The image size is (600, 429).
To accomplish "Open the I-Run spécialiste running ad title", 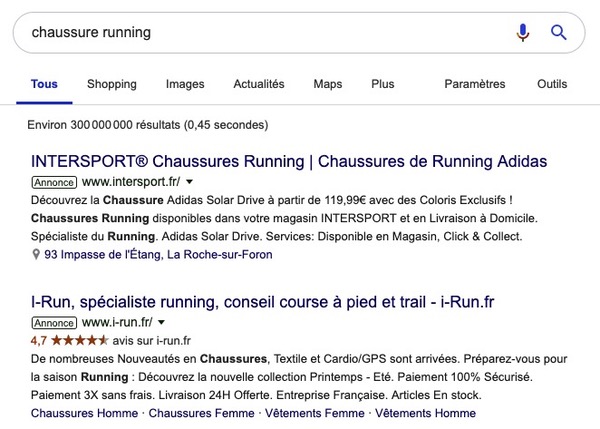I will point(262,302).
